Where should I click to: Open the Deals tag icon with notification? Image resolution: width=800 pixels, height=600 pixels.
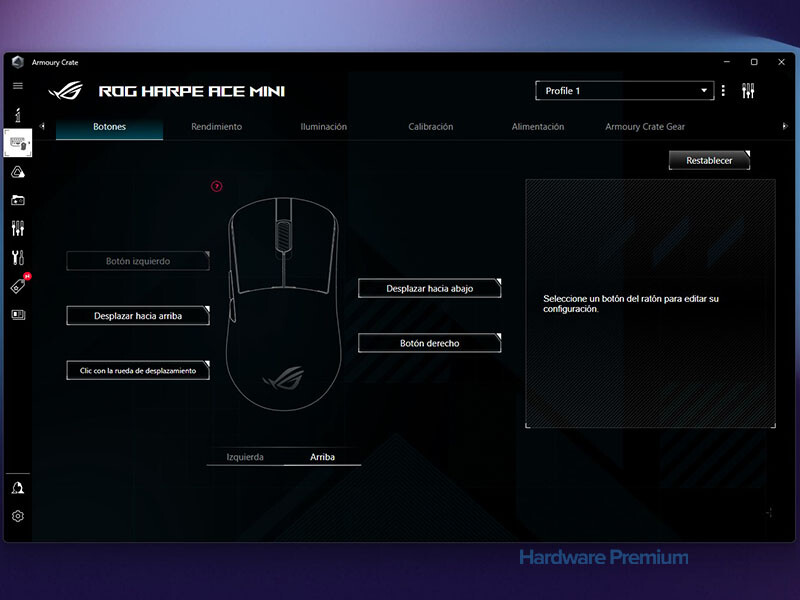pyautogui.click(x=19, y=285)
